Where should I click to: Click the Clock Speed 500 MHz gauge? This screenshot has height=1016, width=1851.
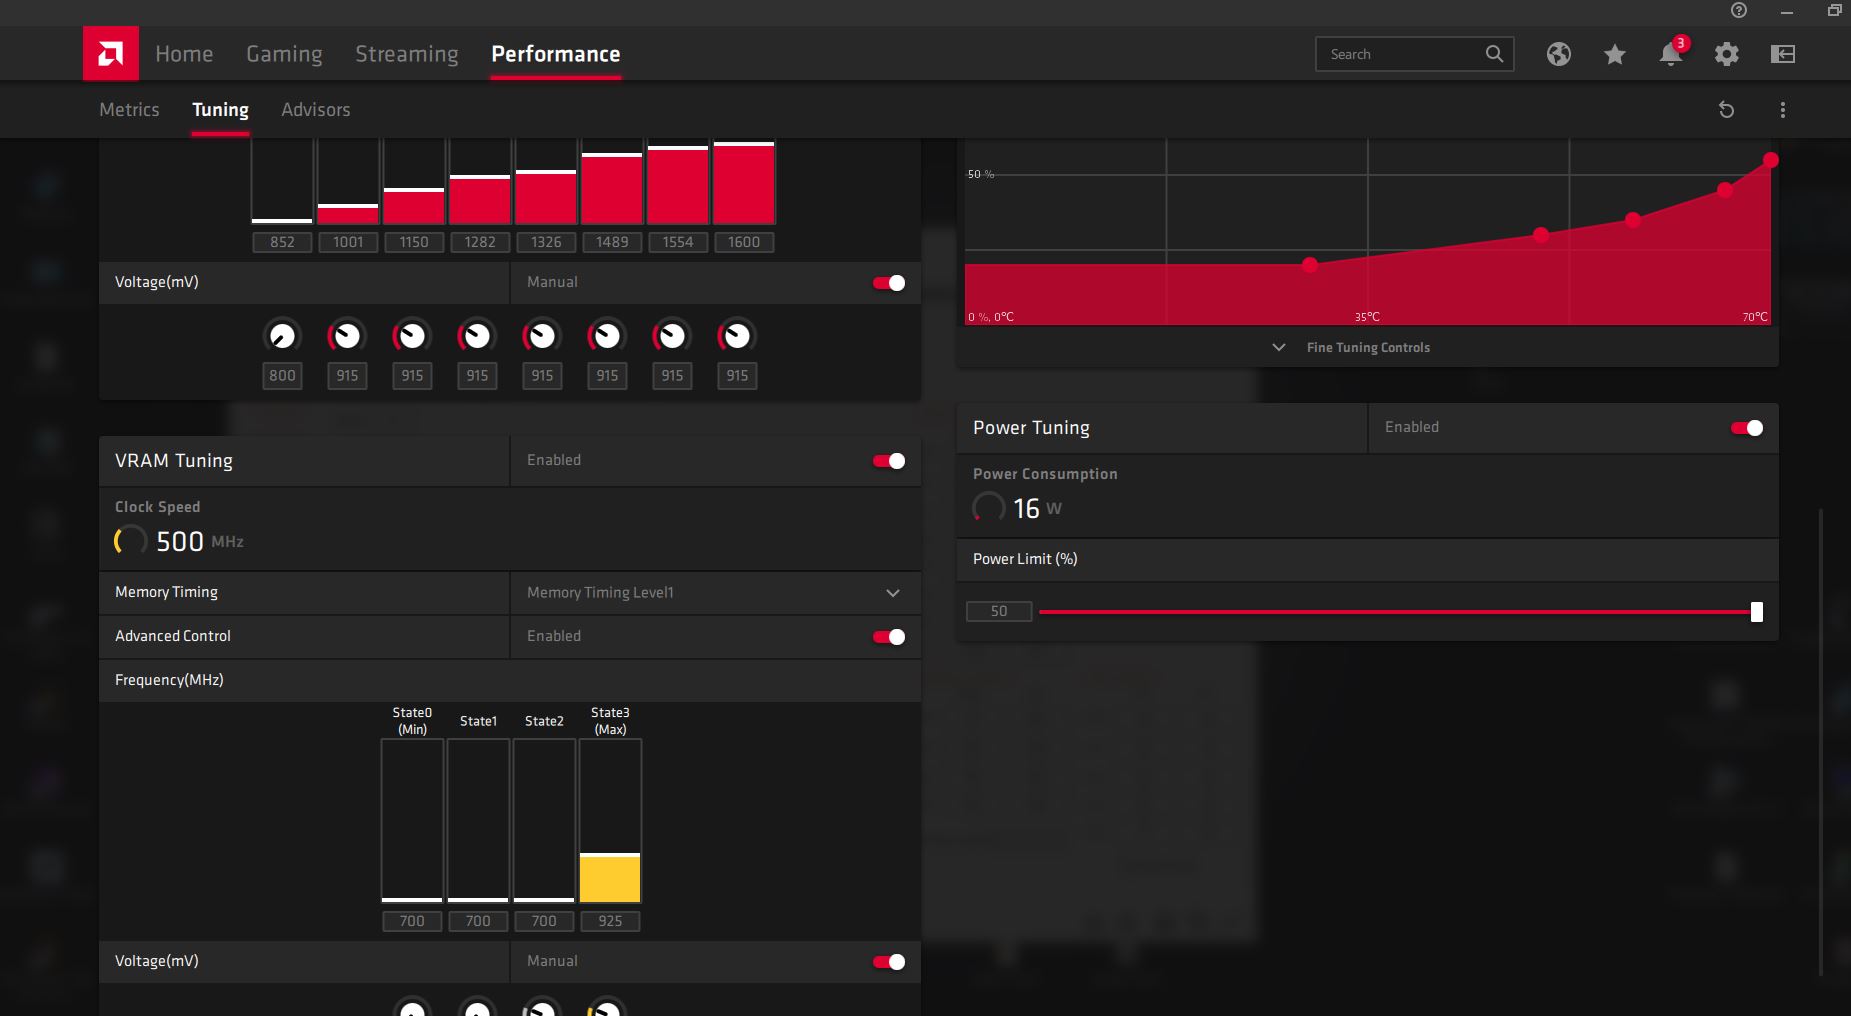(130, 541)
